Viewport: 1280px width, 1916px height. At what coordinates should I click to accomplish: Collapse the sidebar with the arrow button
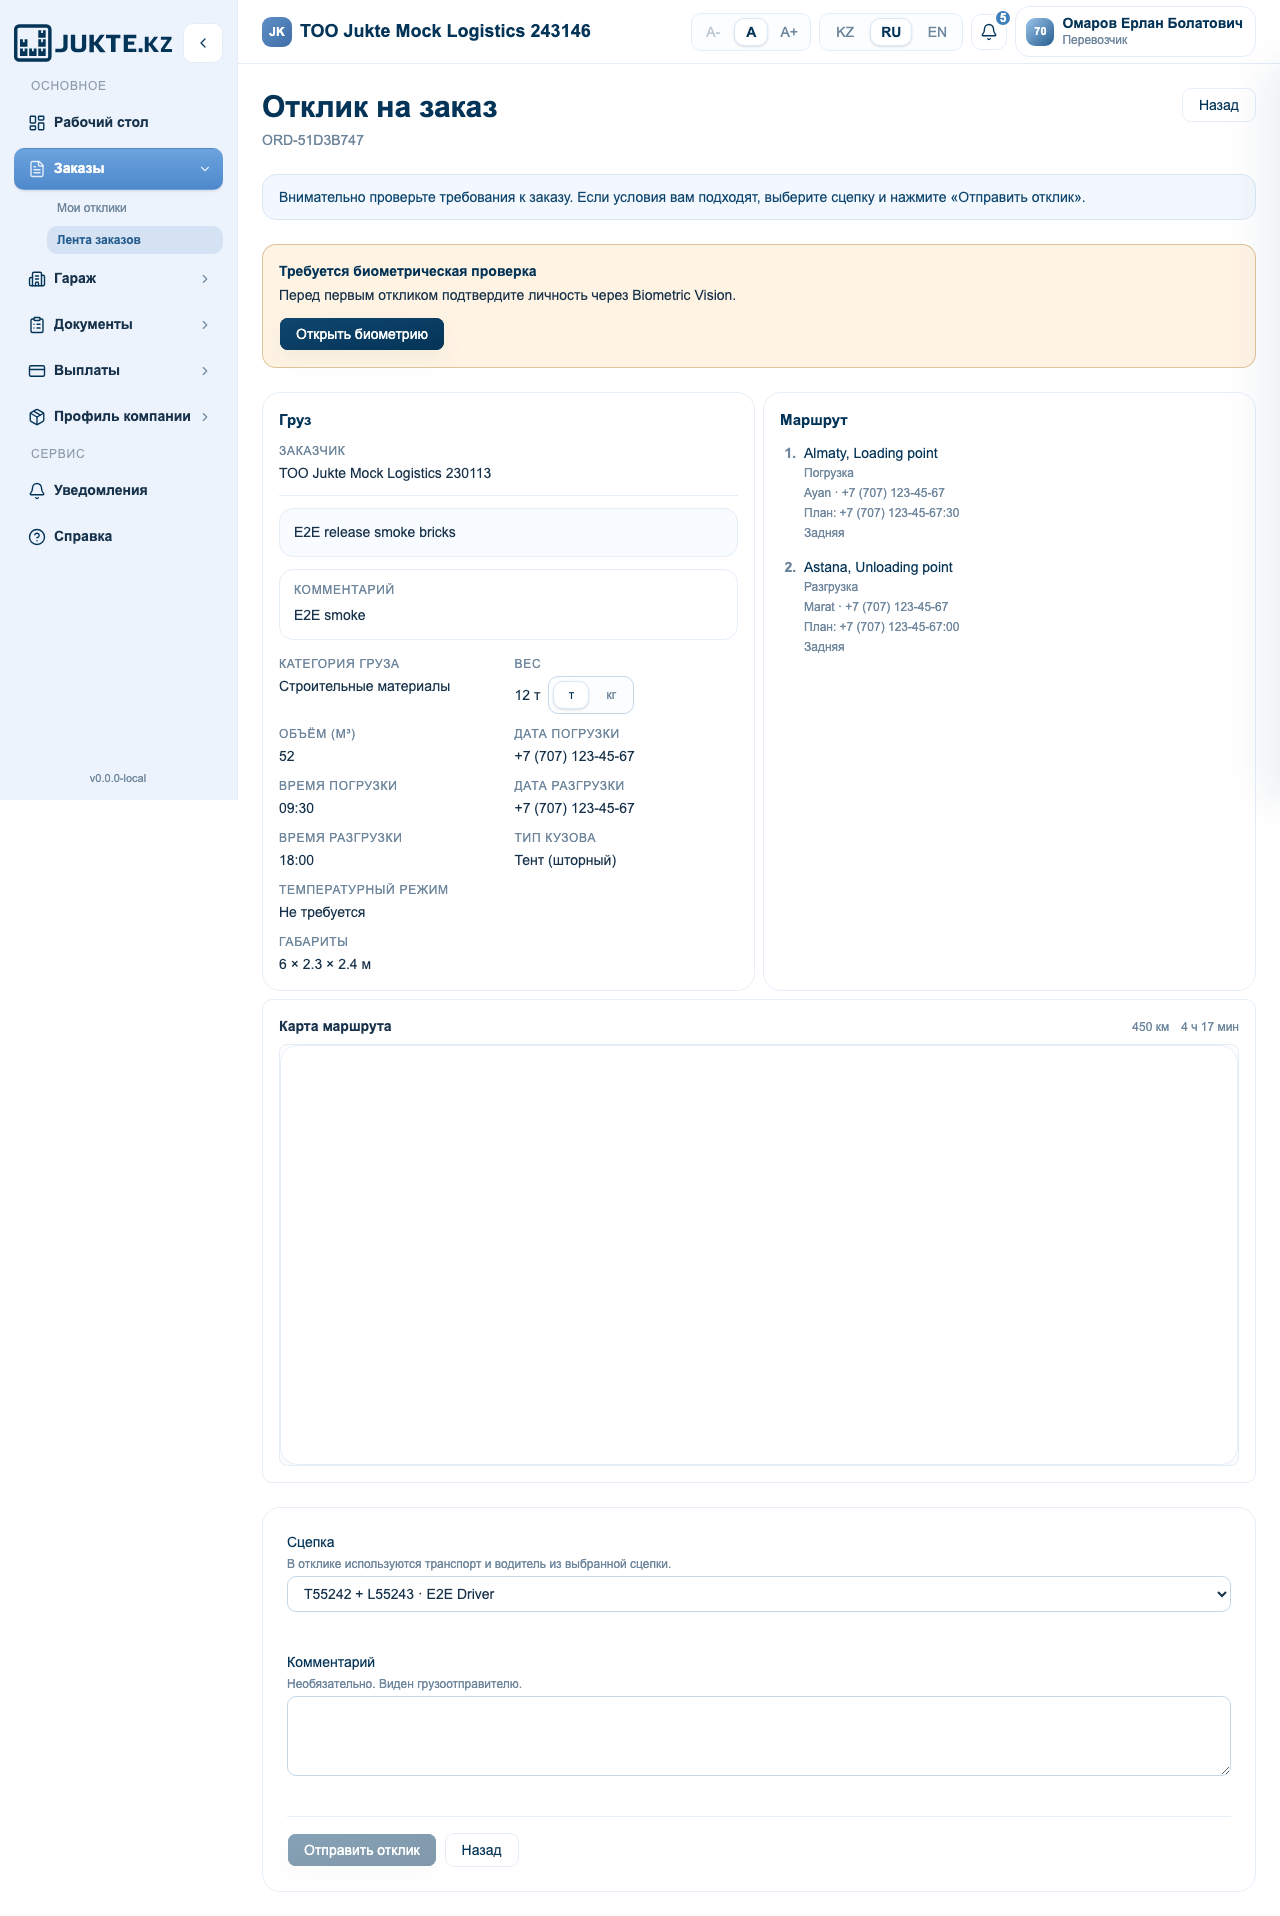point(203,43)
